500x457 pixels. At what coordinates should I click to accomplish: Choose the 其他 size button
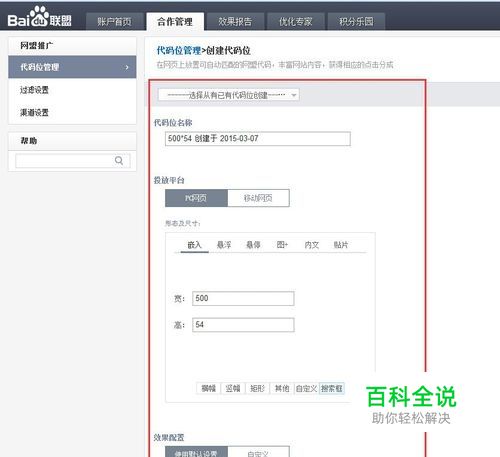coord(282,388)
